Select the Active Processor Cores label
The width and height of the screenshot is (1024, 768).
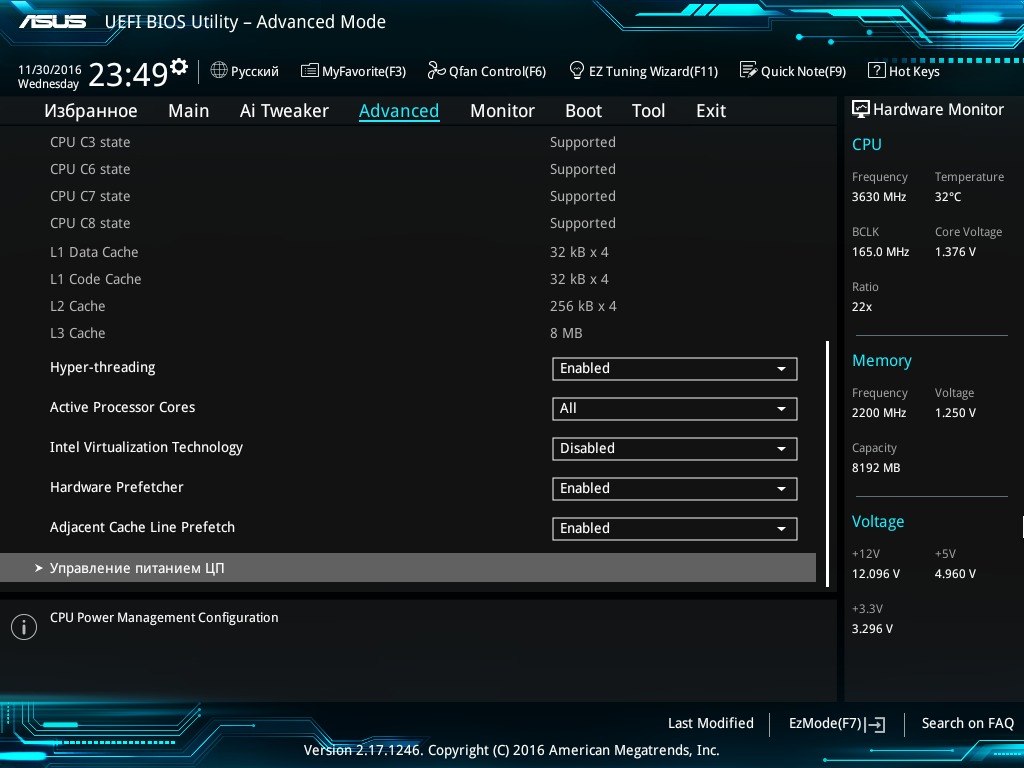(123, 408)
